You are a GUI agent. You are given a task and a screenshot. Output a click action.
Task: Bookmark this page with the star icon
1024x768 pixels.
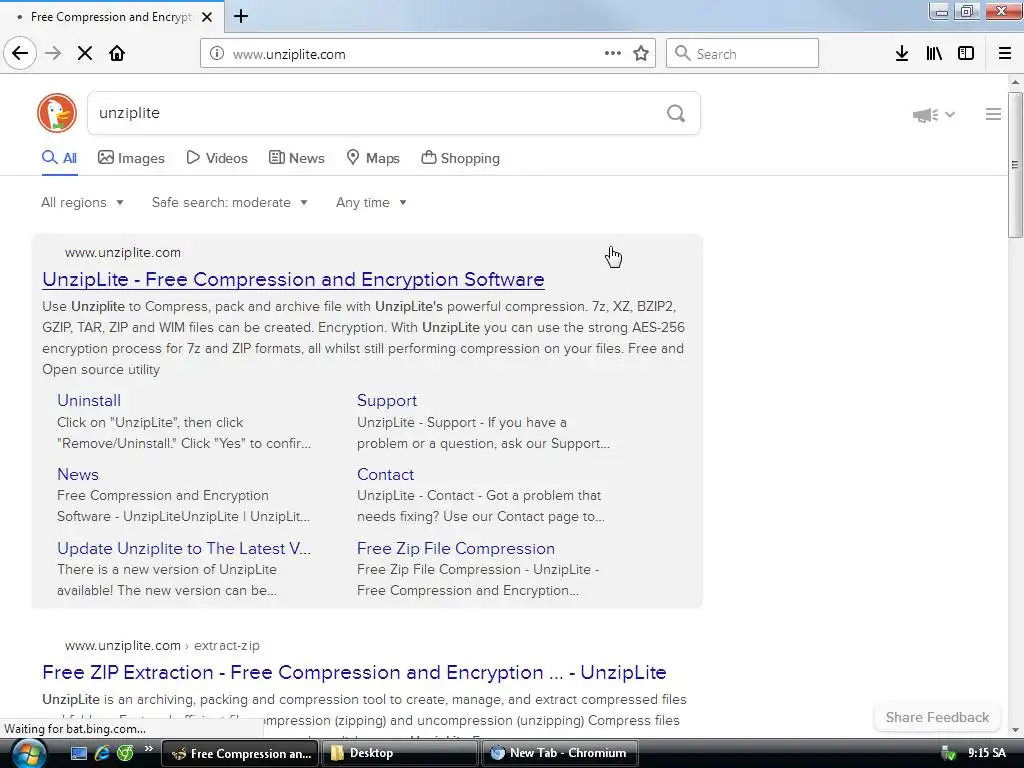tap(641, 53)
